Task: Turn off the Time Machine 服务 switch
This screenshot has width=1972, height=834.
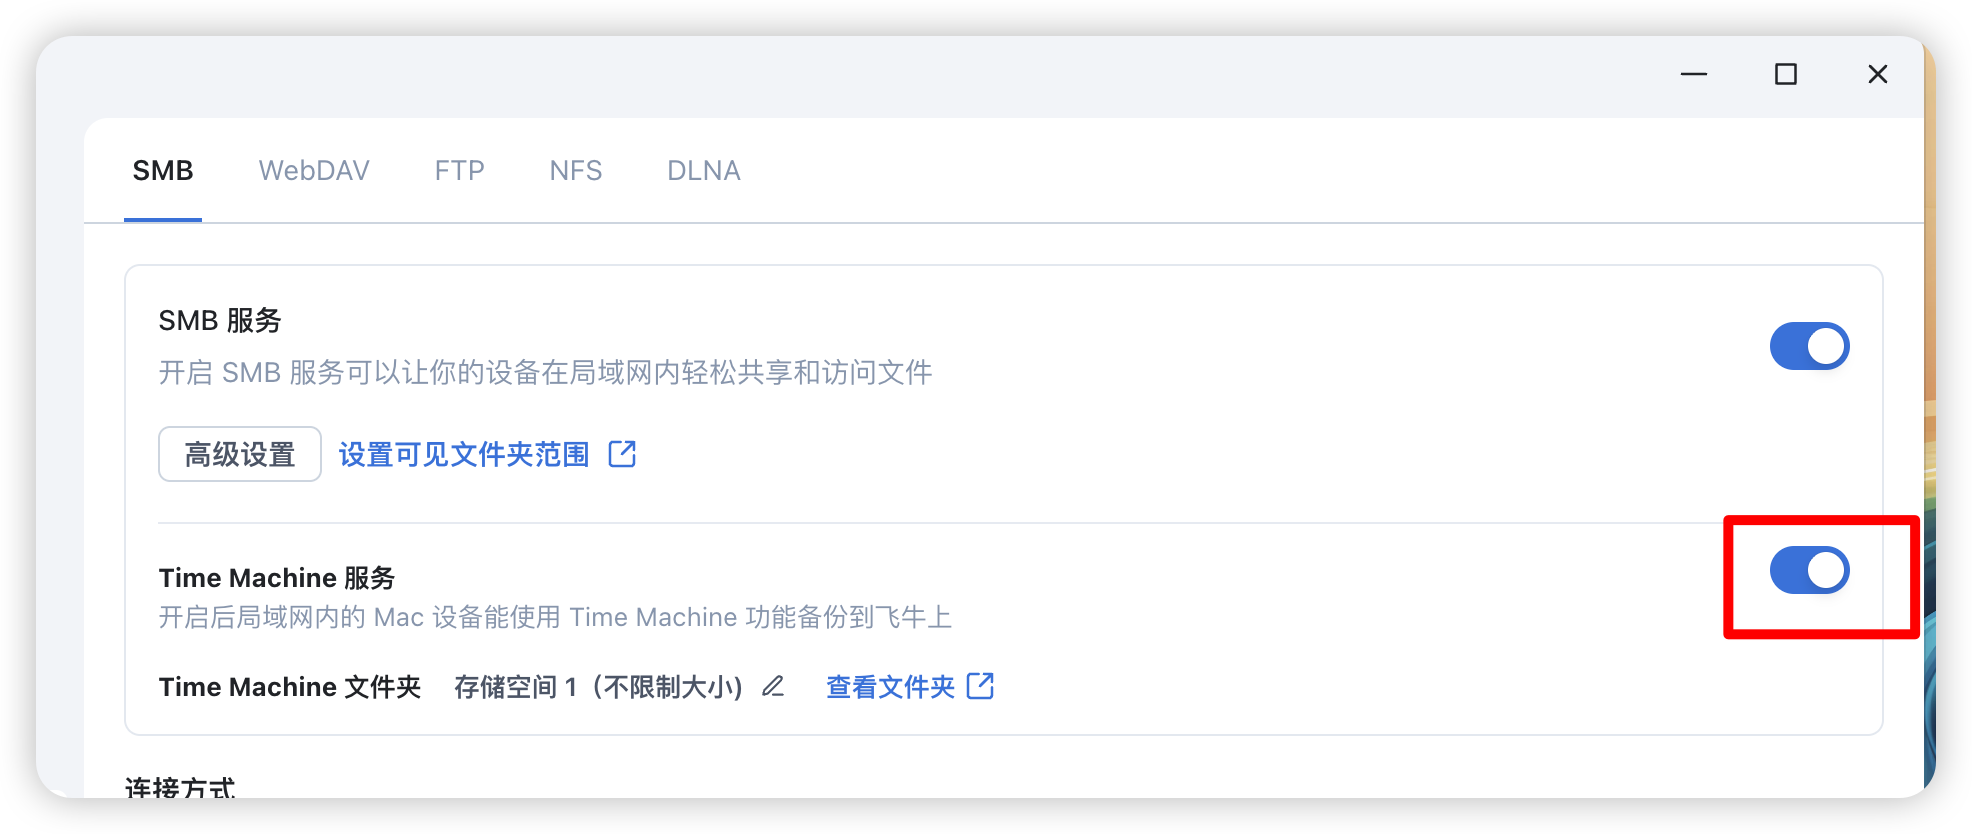Action: point(1810,570)
